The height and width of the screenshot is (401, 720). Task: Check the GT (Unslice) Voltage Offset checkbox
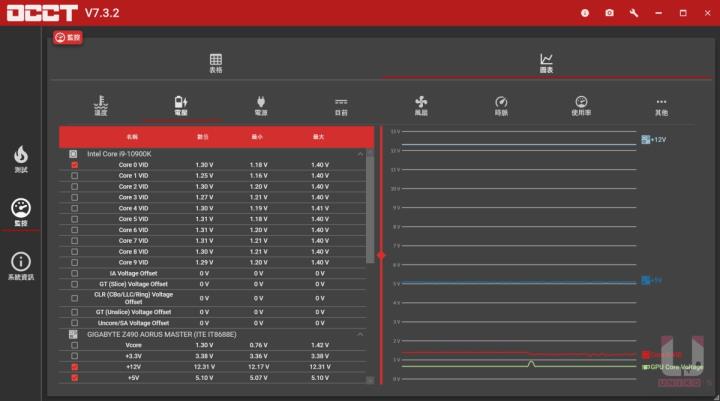(x=74, y=312)
